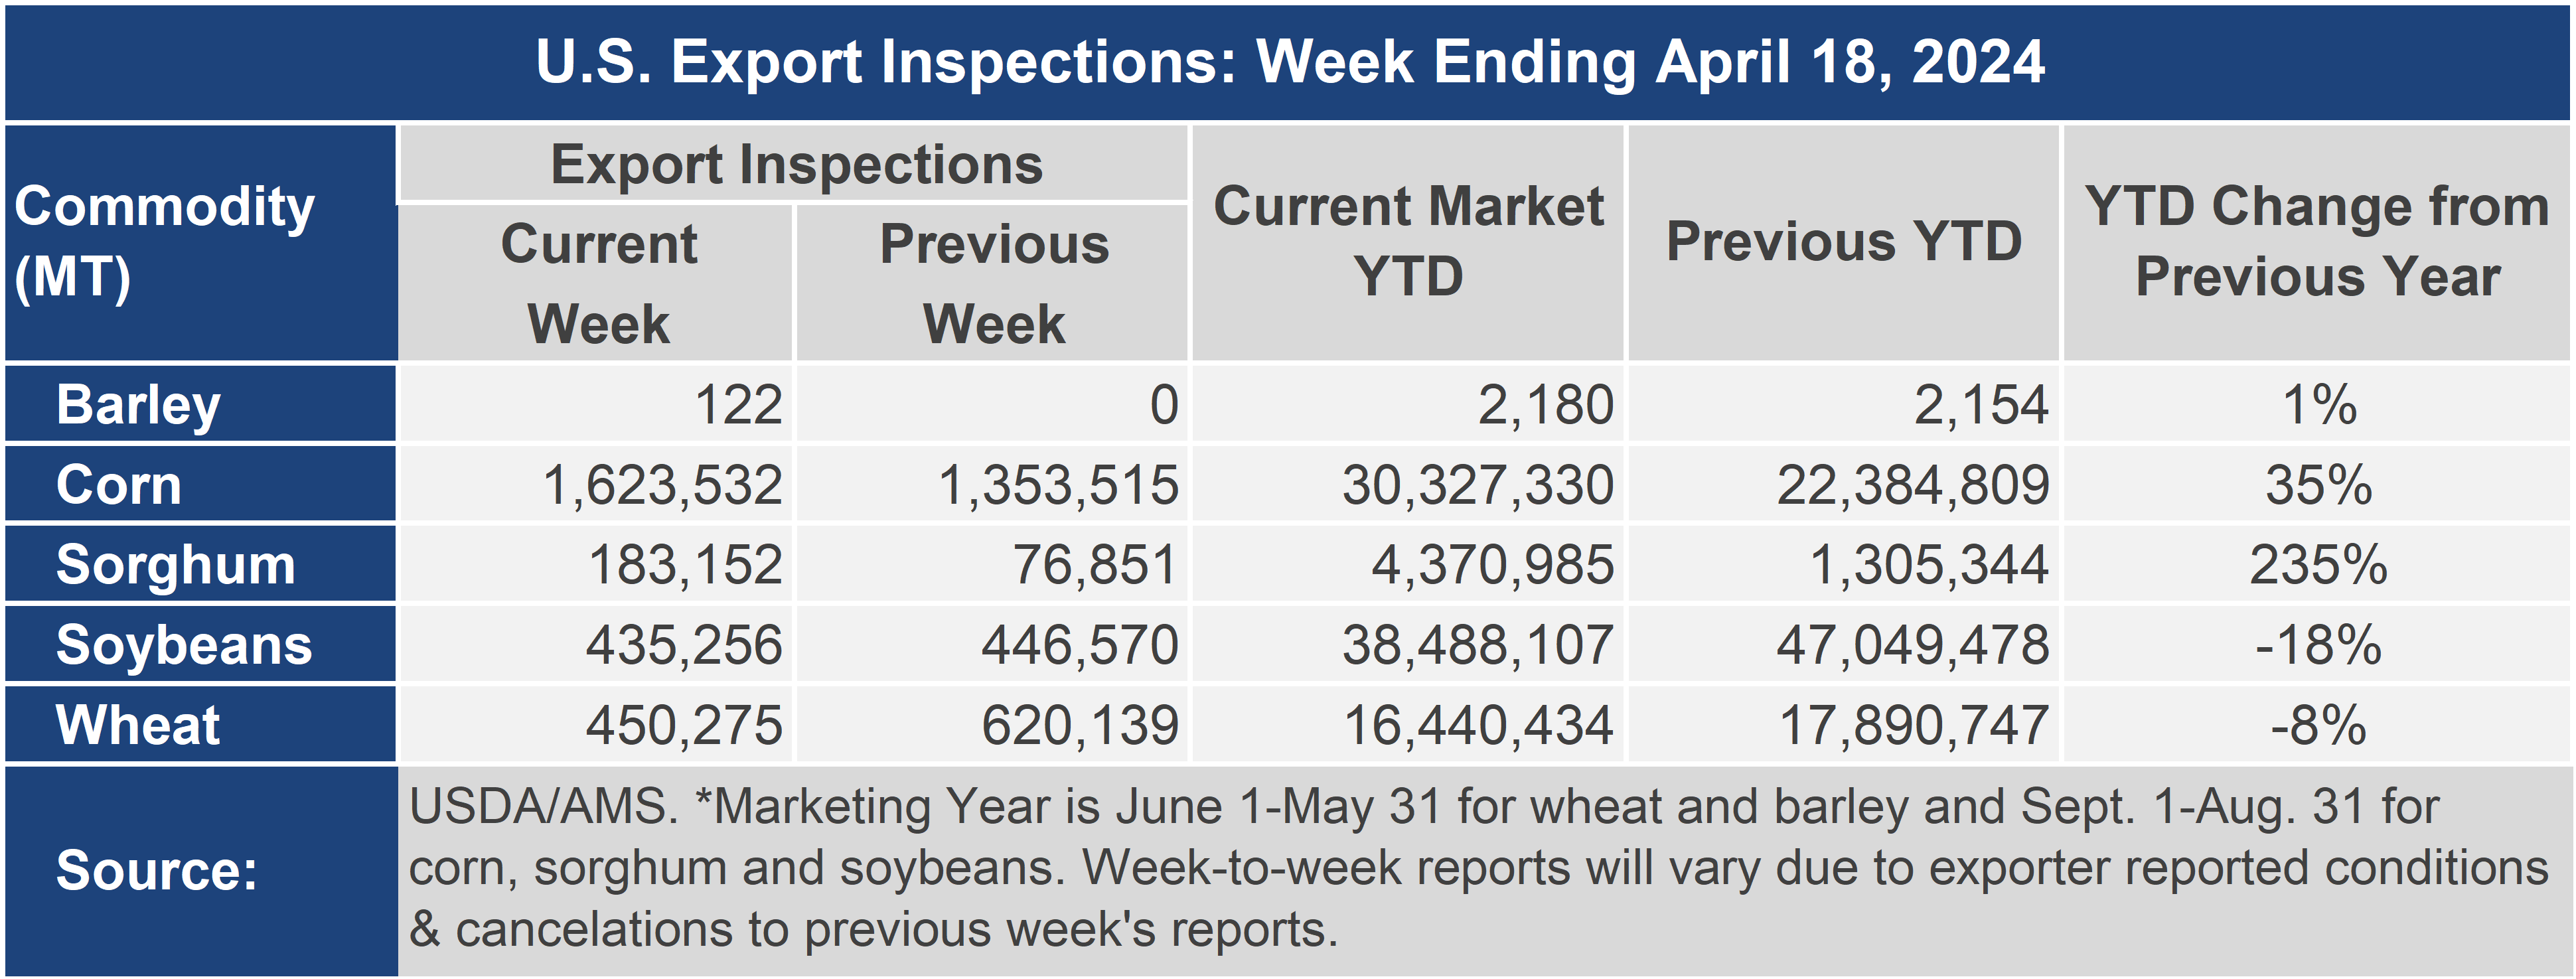Select the Commodity (MT) header cell
The width and height of the screenshot is (2576, 979).
coord(201,242)
